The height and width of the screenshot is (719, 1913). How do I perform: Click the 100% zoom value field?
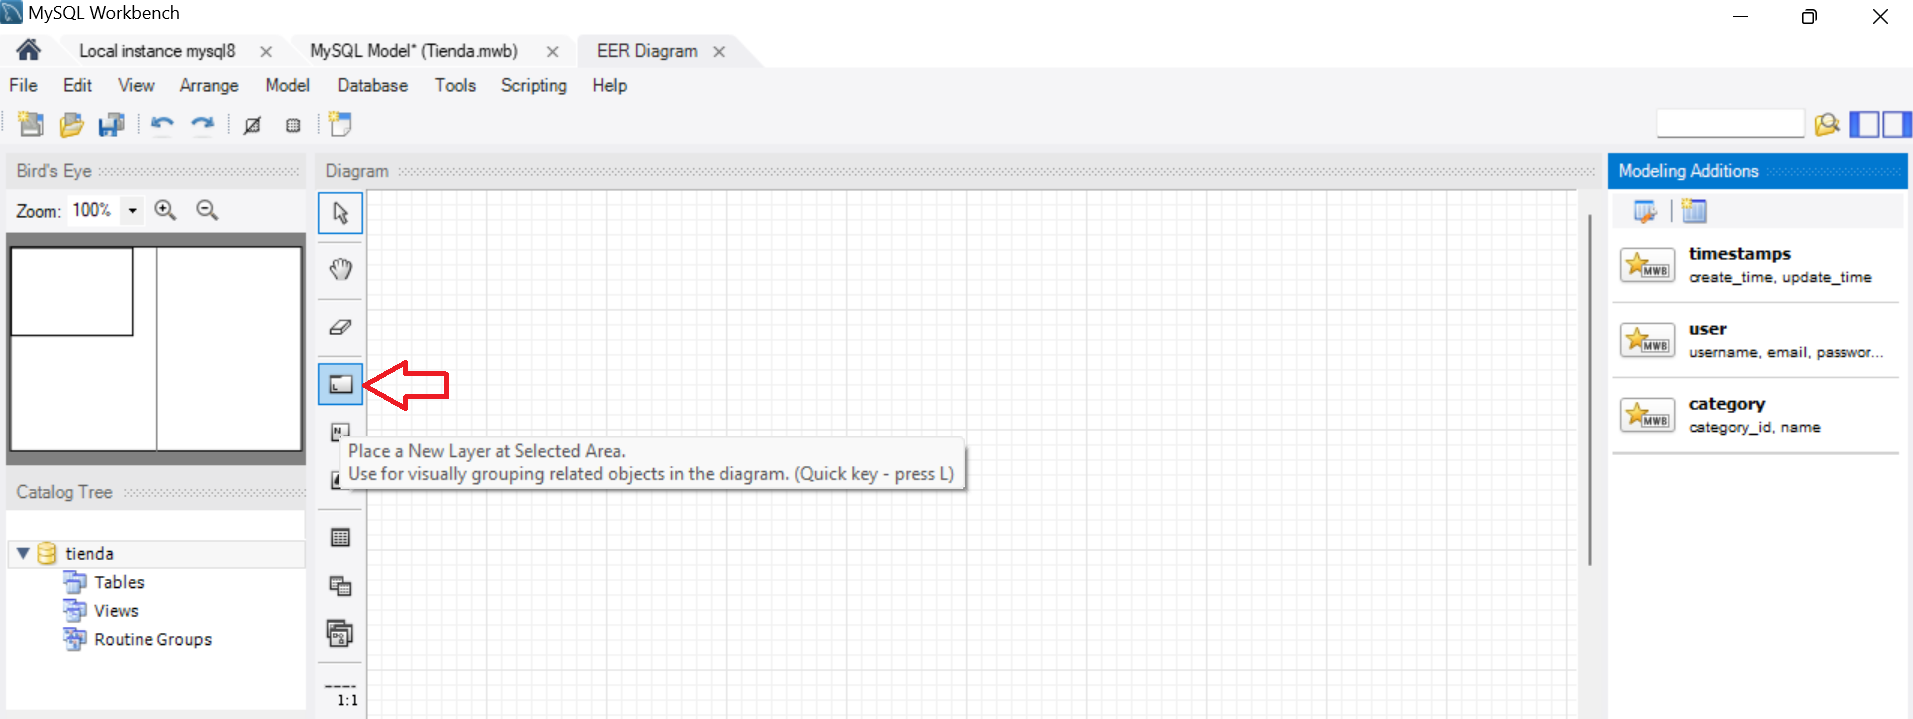[x=93, y=210]
